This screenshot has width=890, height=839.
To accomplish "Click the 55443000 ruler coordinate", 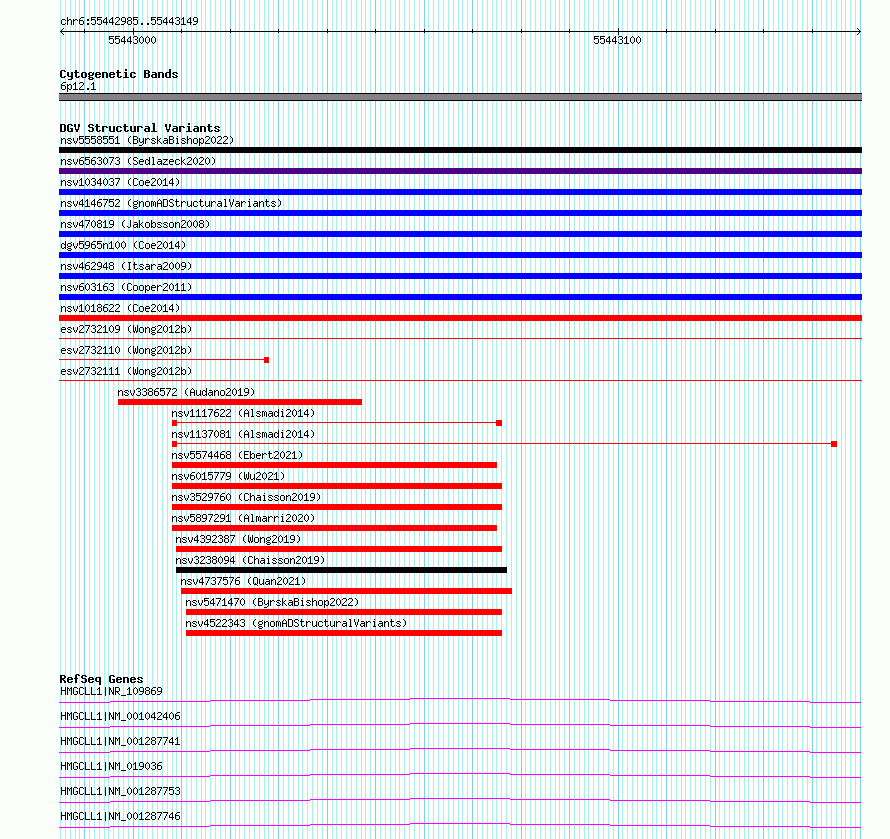I will [132, 40].
